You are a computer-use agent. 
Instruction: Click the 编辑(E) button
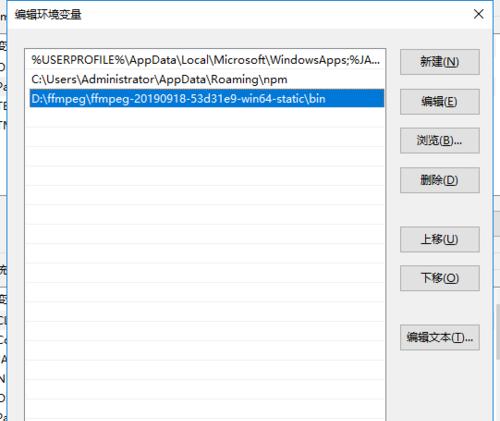(440, 102)
